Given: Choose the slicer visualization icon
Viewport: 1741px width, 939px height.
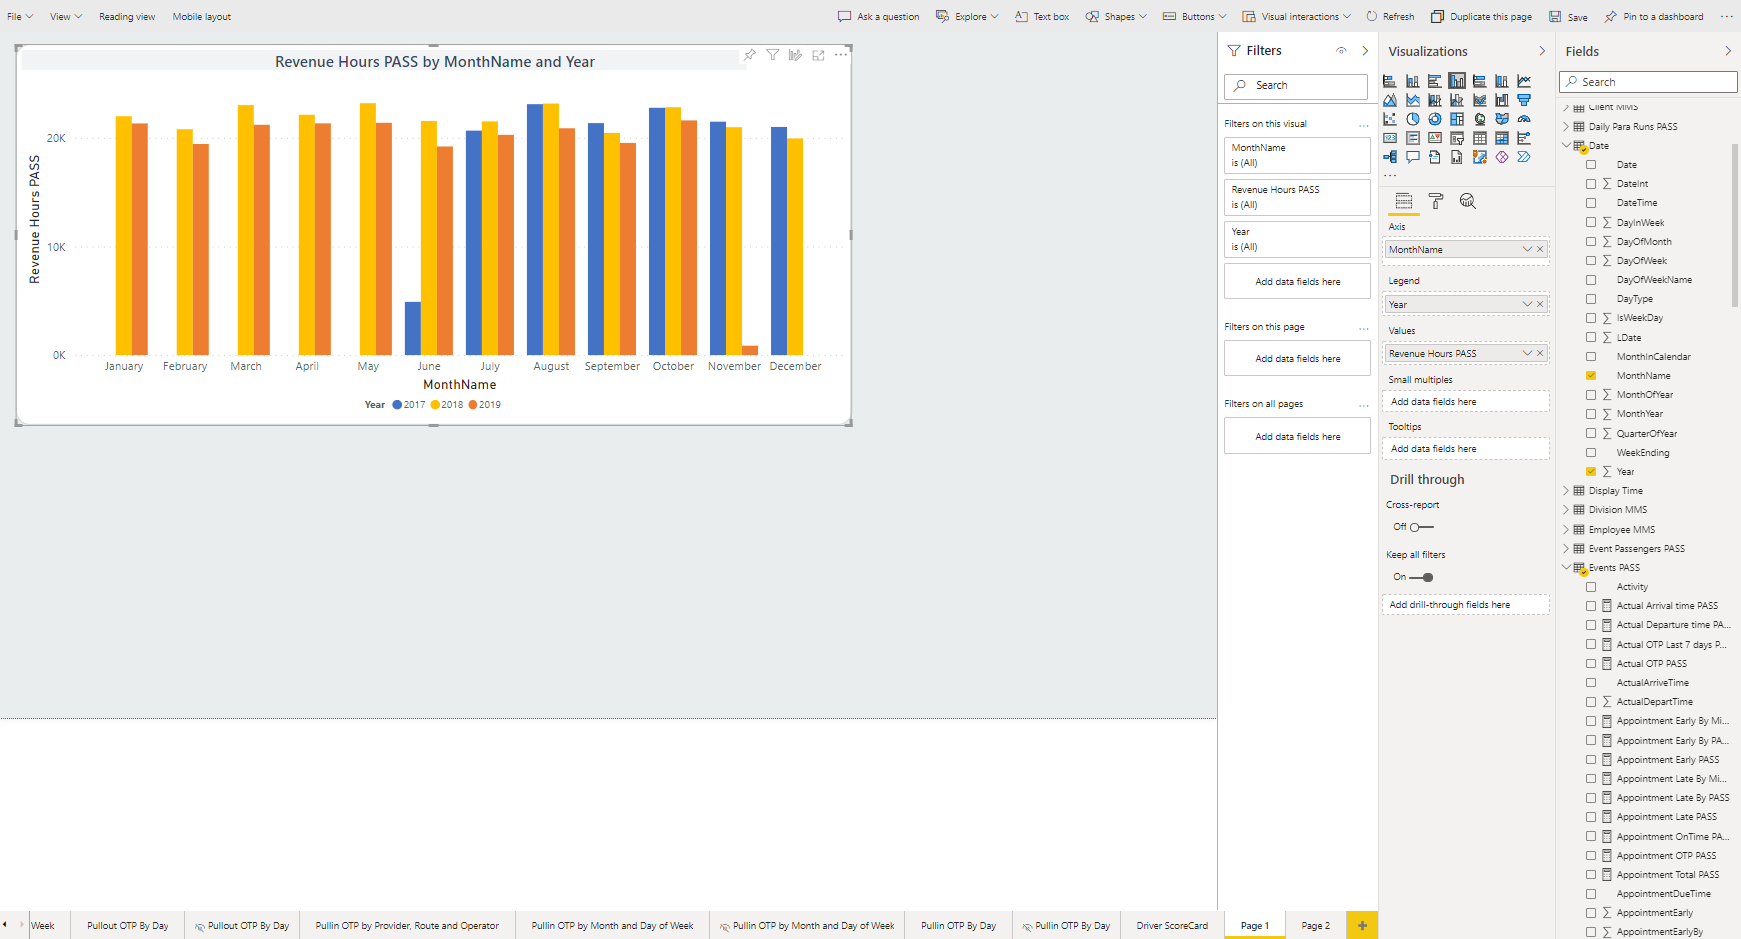Looking at the screenshot, I should [x=1457, y=137].
